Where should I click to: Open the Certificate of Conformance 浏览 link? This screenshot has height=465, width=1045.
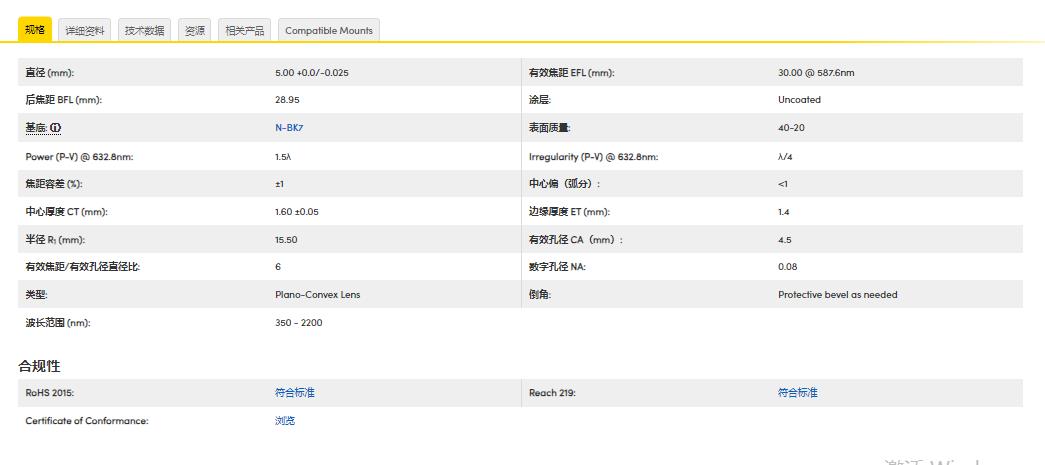point(285,421)
